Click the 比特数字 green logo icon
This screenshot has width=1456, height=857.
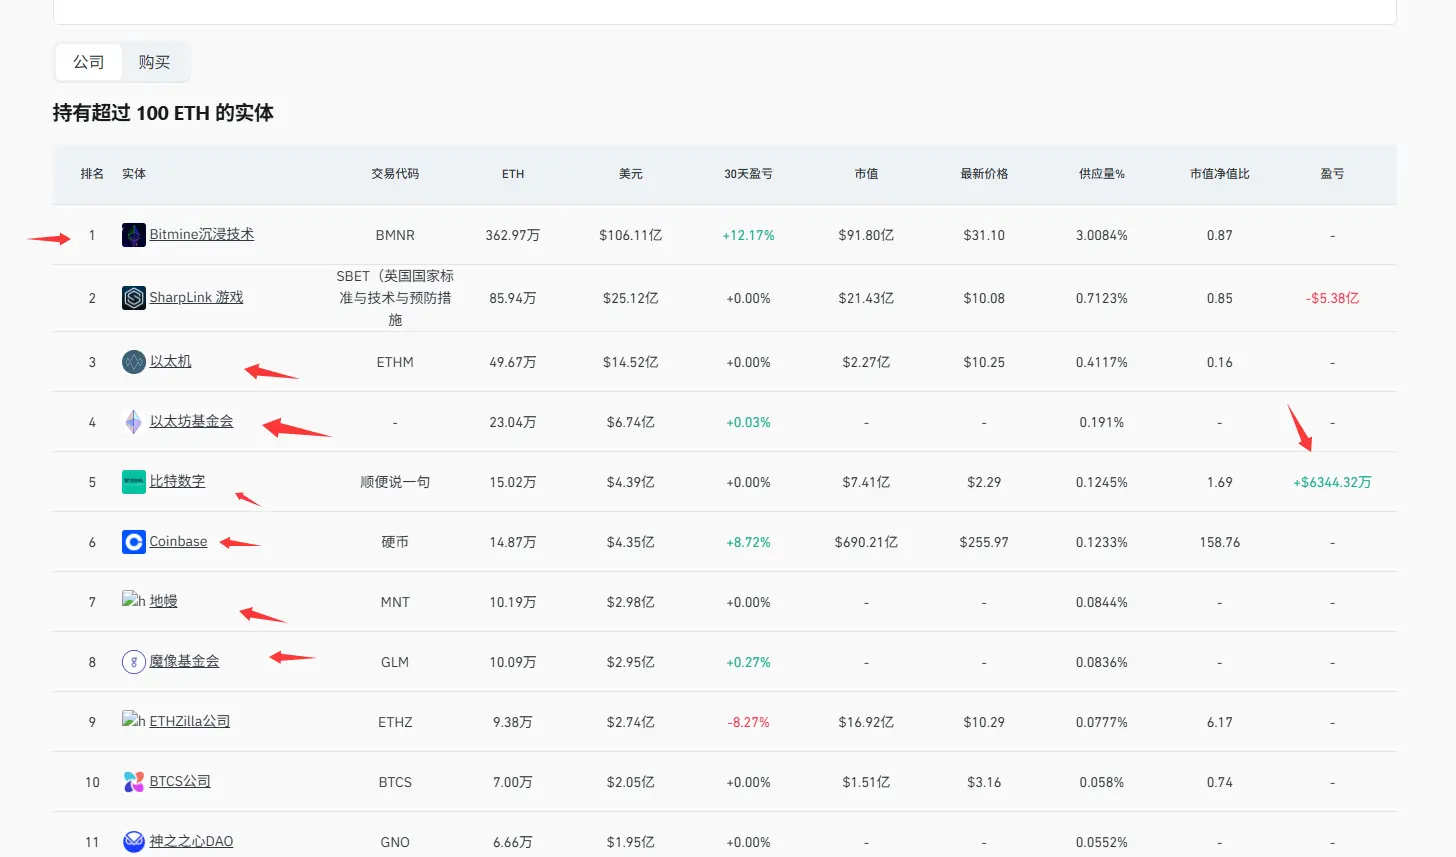pos(134,482)
